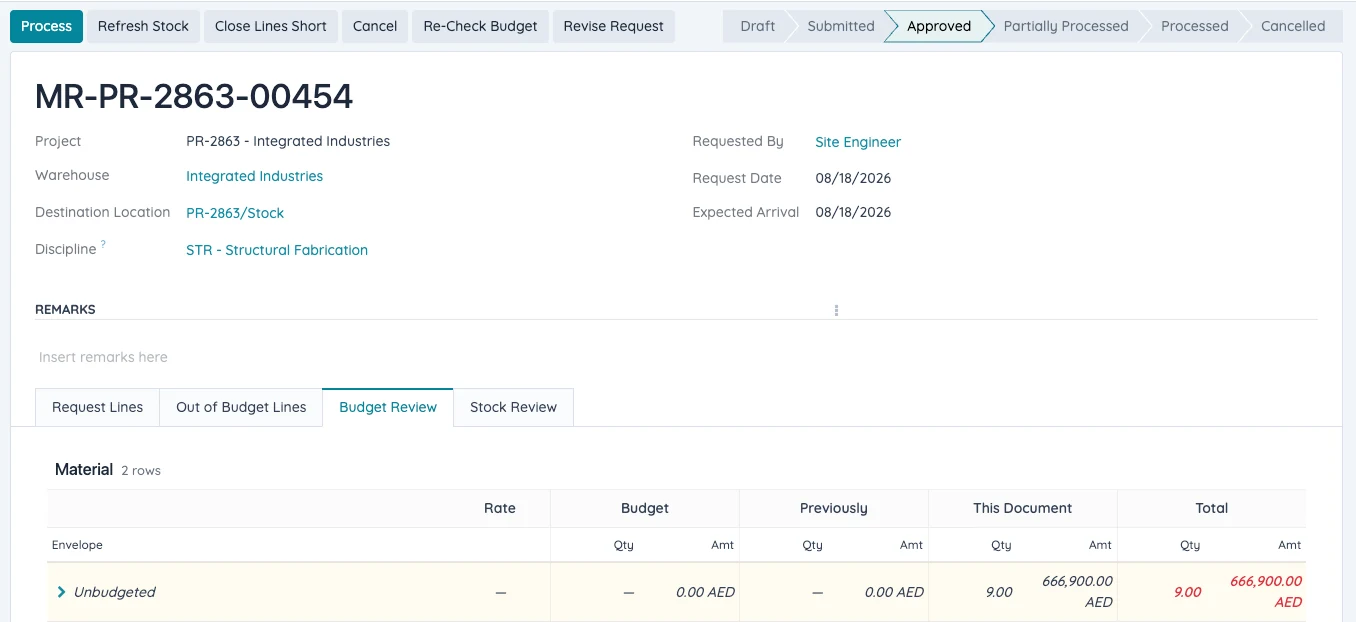
Task: Click This Document amount 666,900.00 AED
Action: [x=1077, y=591]
